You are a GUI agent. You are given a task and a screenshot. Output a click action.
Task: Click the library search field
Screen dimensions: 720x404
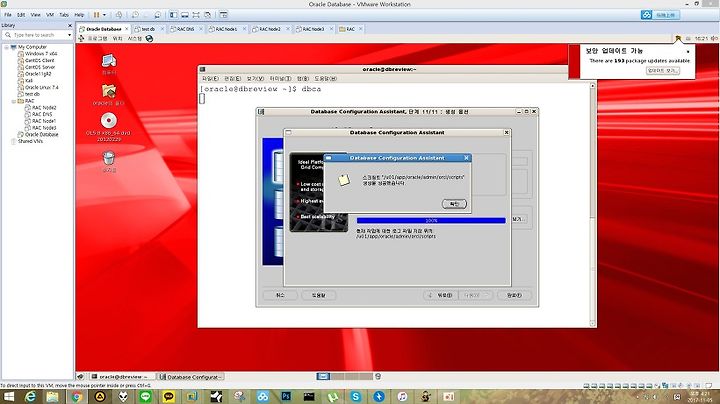pos(37,35)
